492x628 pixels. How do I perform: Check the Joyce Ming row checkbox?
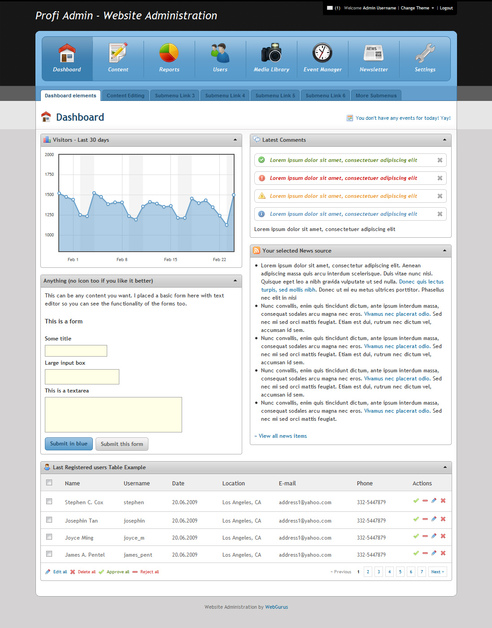click(x=49, y=537)
